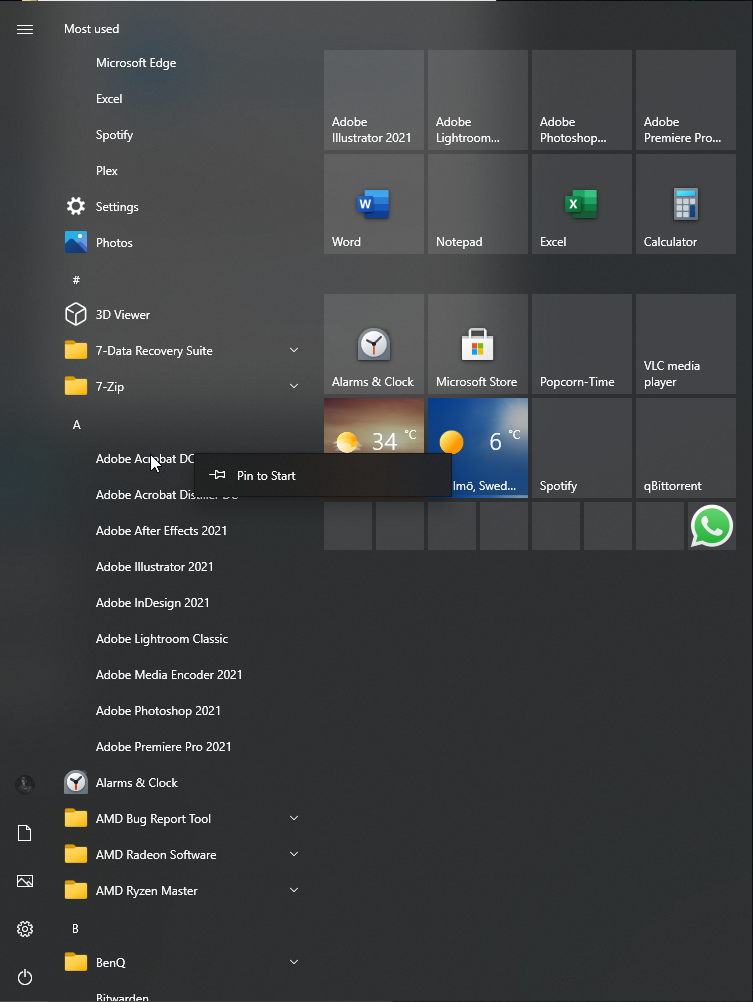Open Adobe Photoshop 2021 from the app list
Viewport: 753px width, 1002px height.
point(158,711)
